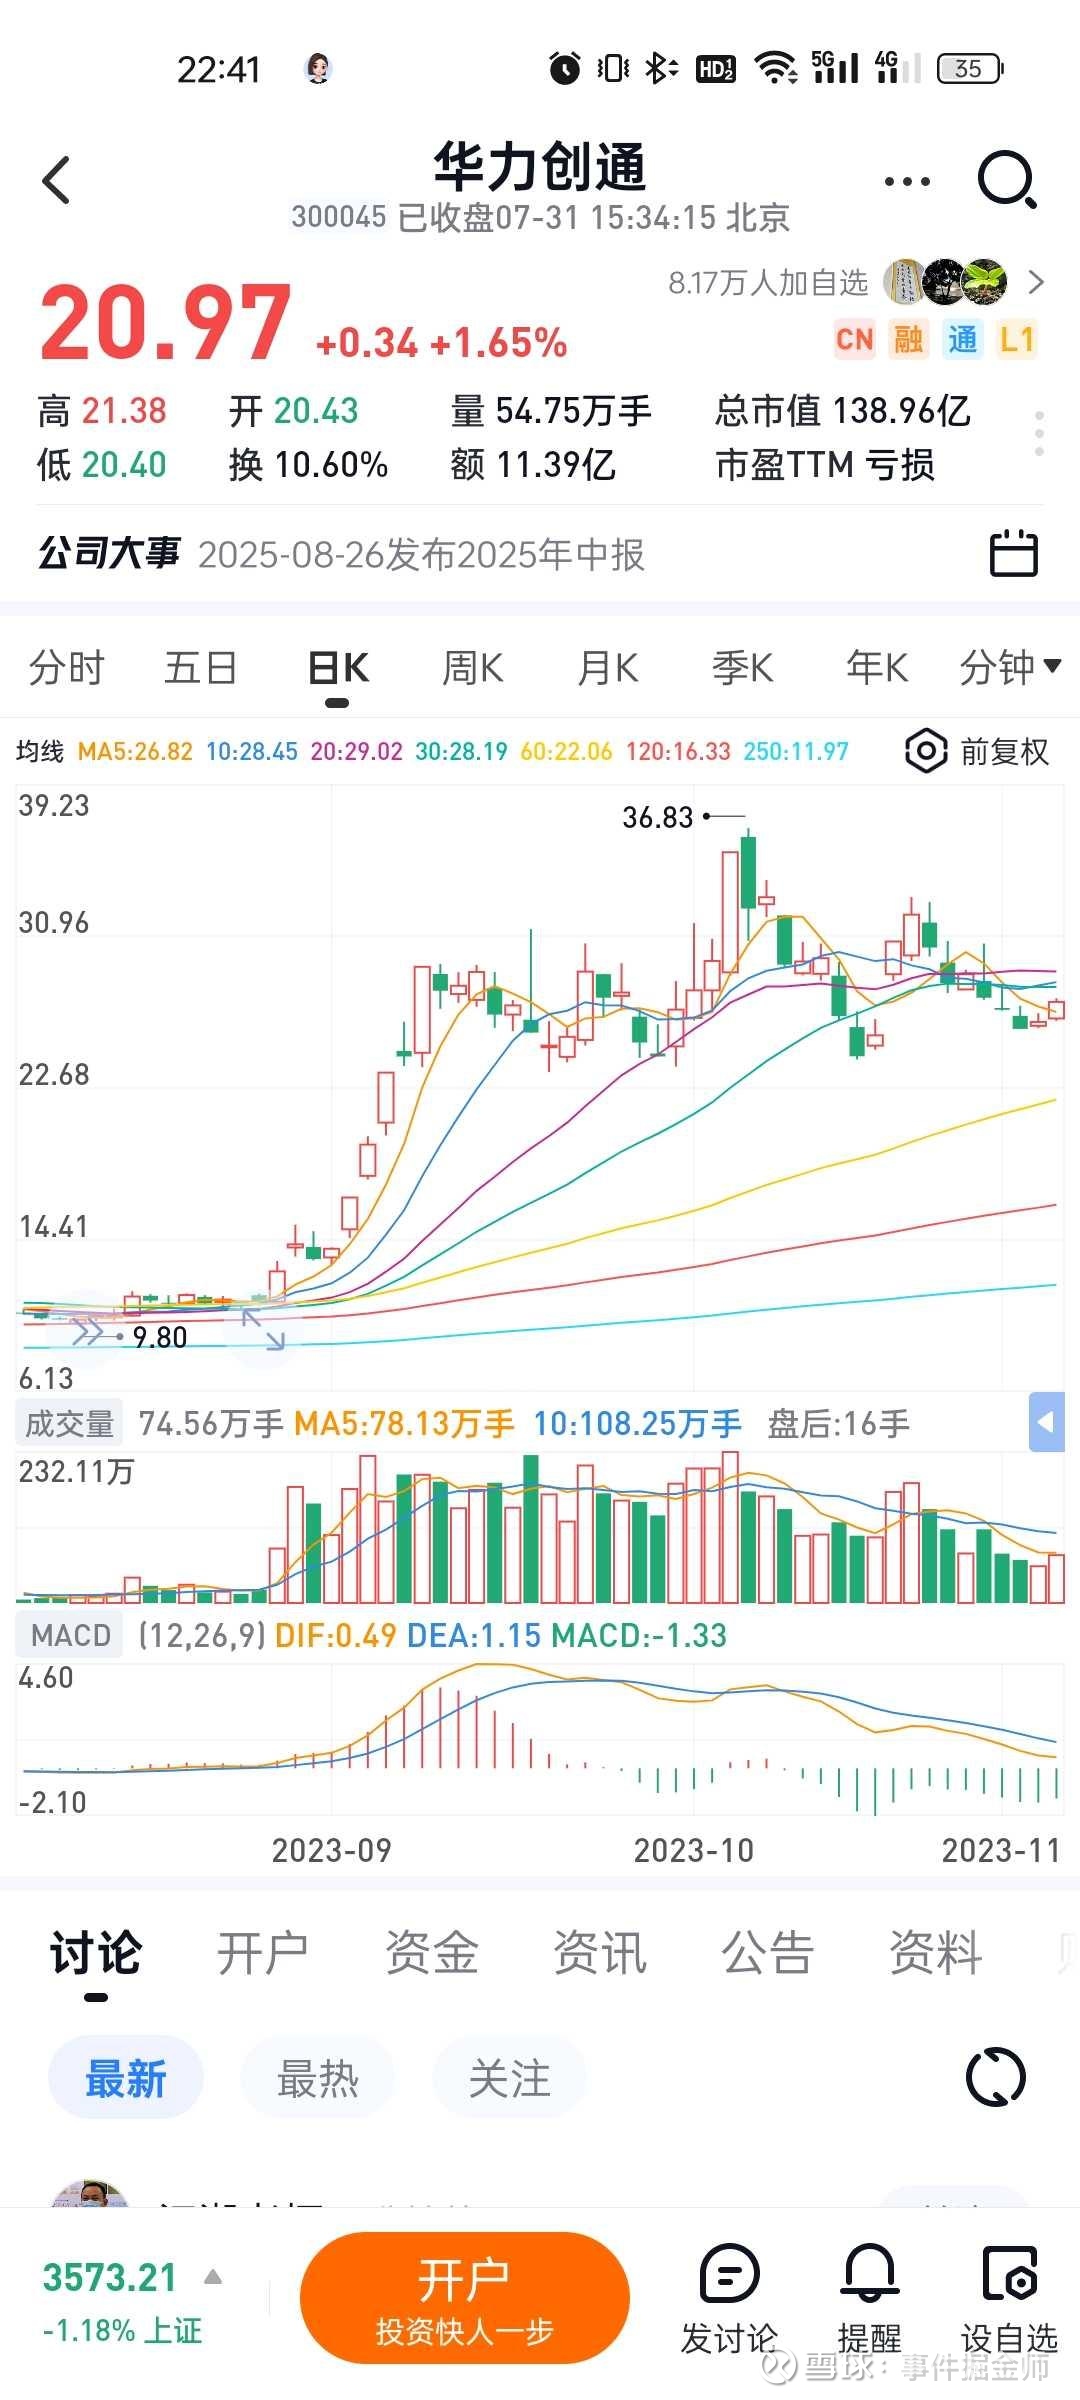This screenshot has height=2400, width=1080.
Task: Tap the 前复权 settings hexagon icon
Action: (926, 751)
